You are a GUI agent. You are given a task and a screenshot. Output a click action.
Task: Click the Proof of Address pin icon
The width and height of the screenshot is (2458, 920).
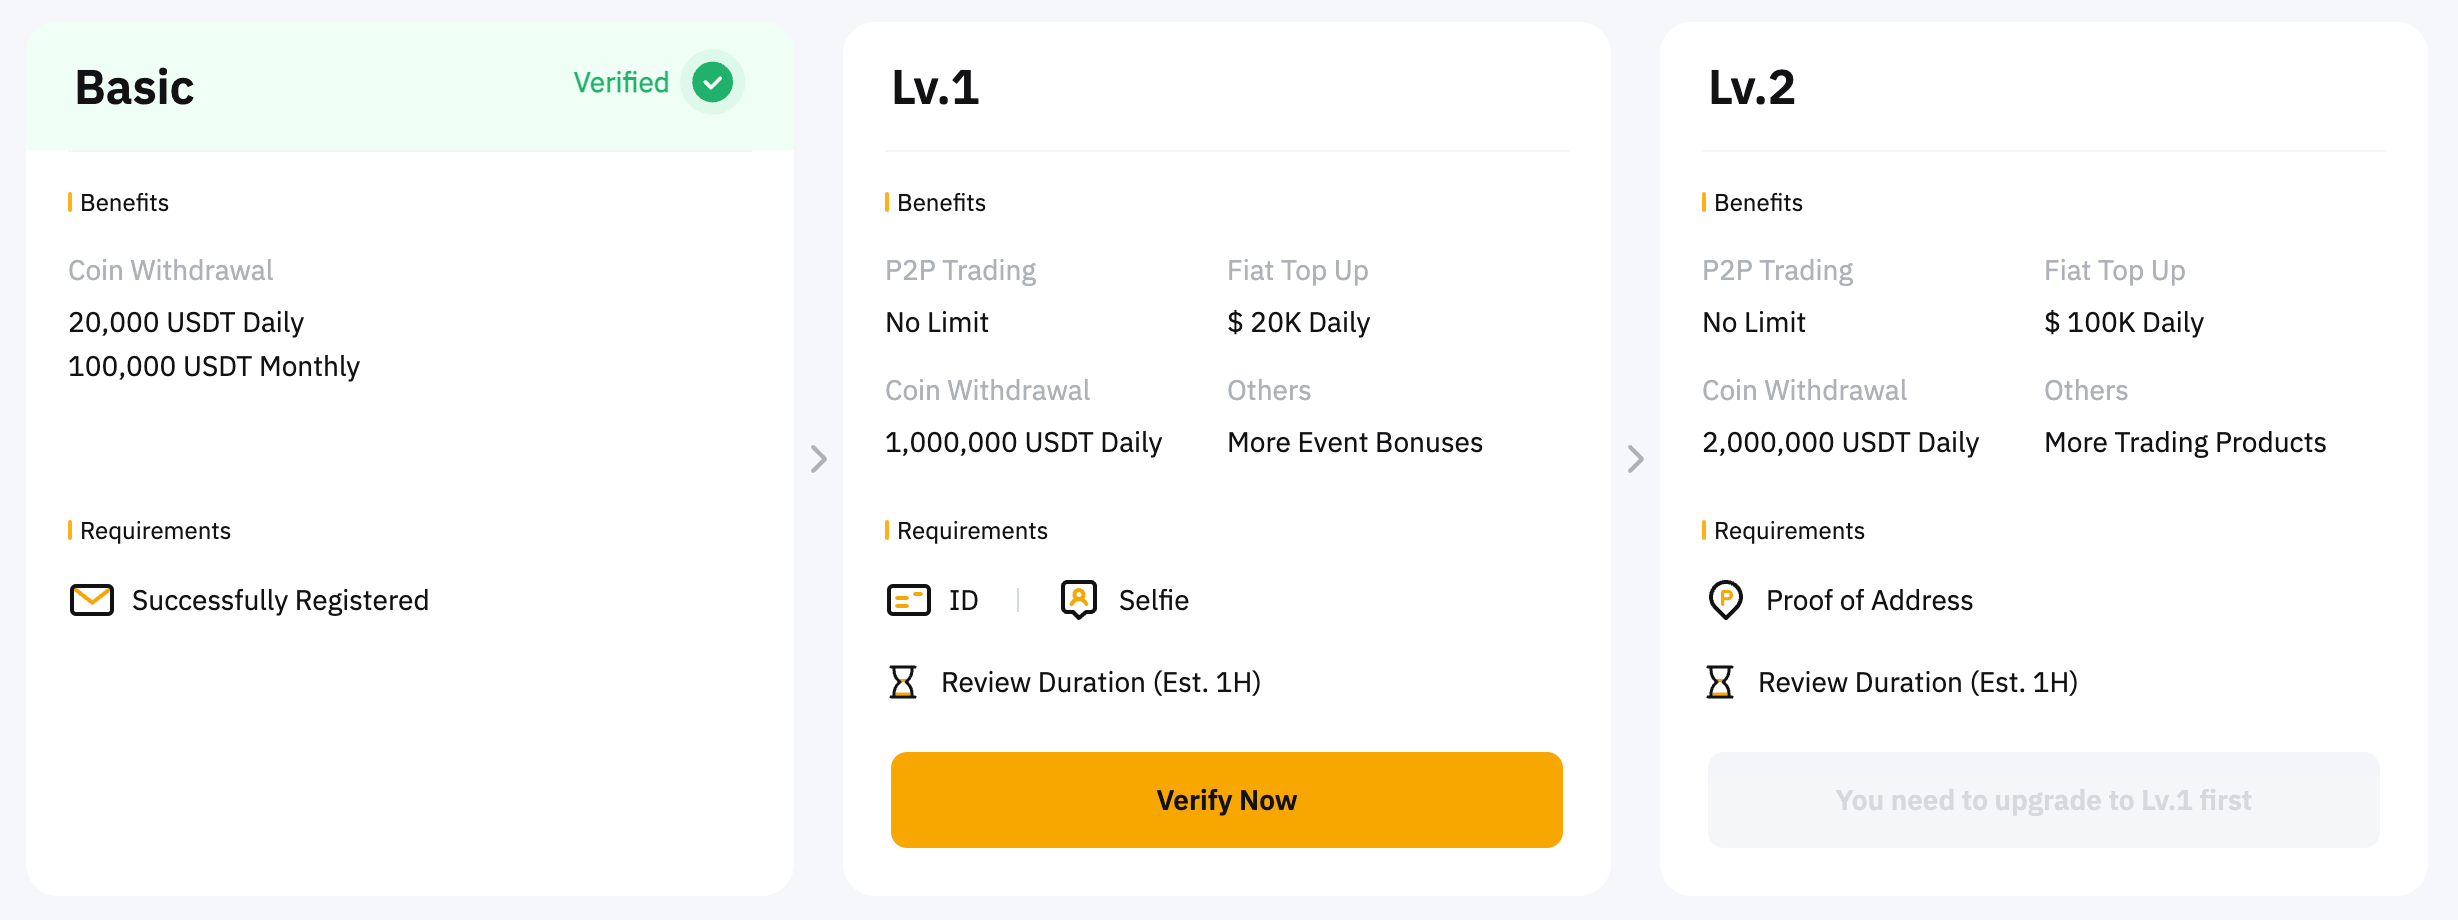(x=1726, y=600)
